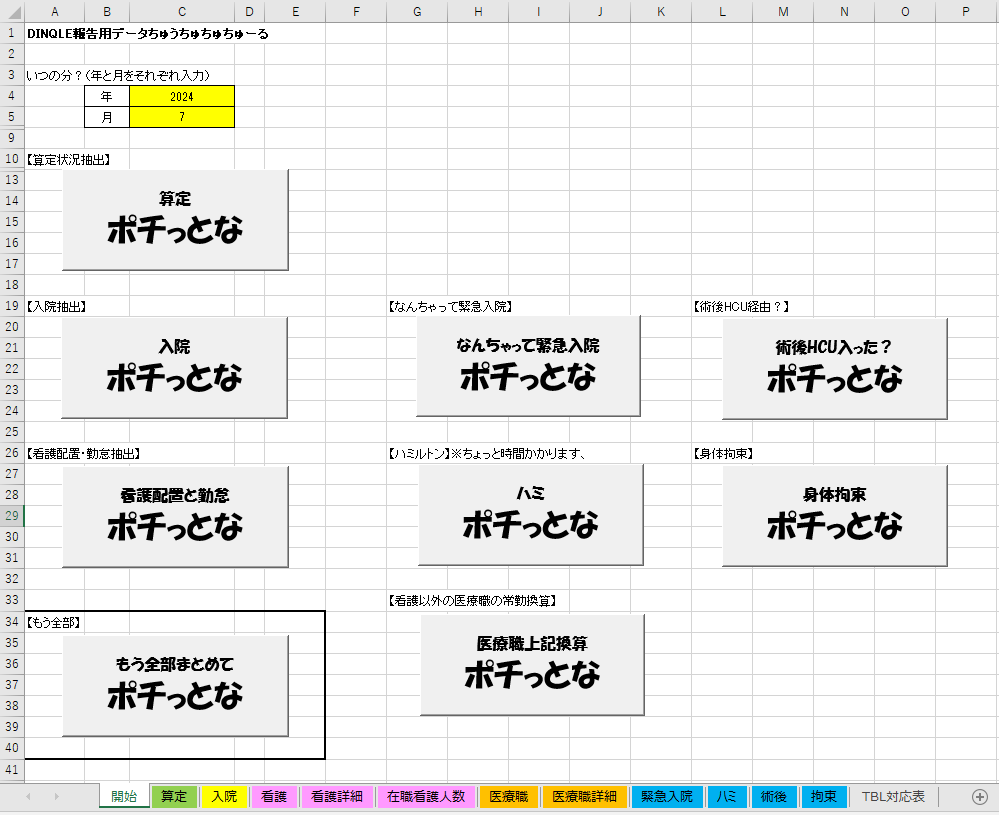
Task: Open the 在職看護人数 sheet tab
Action: [426, 797]
